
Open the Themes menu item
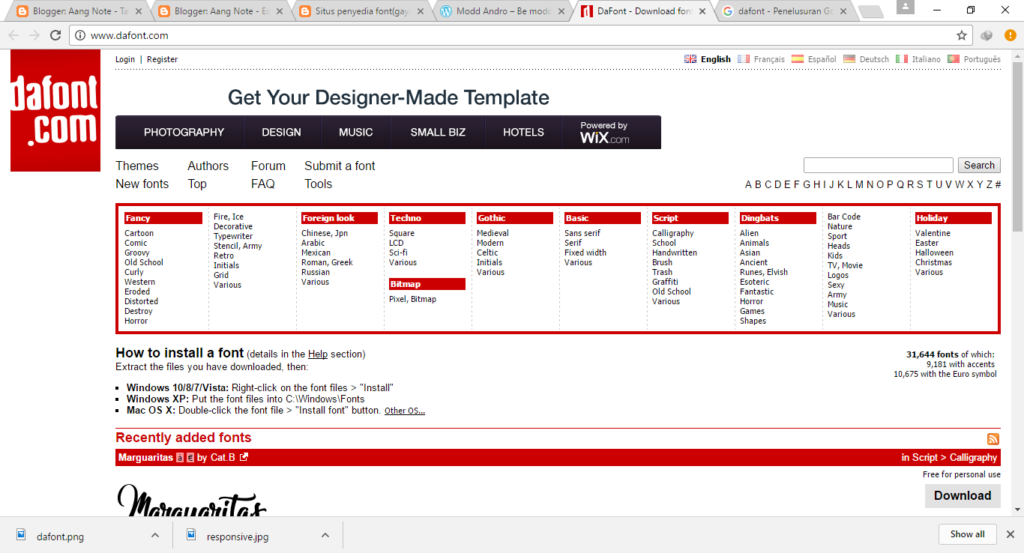tap(137, 166)
